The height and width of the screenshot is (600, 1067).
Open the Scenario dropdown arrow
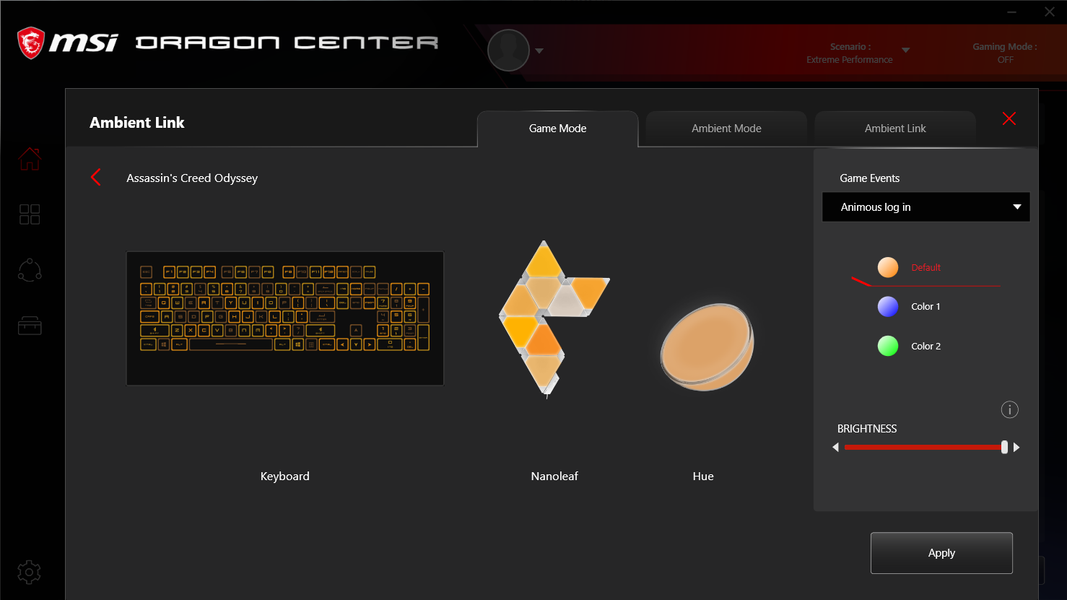pyautogui.click(x=906, y=50)
